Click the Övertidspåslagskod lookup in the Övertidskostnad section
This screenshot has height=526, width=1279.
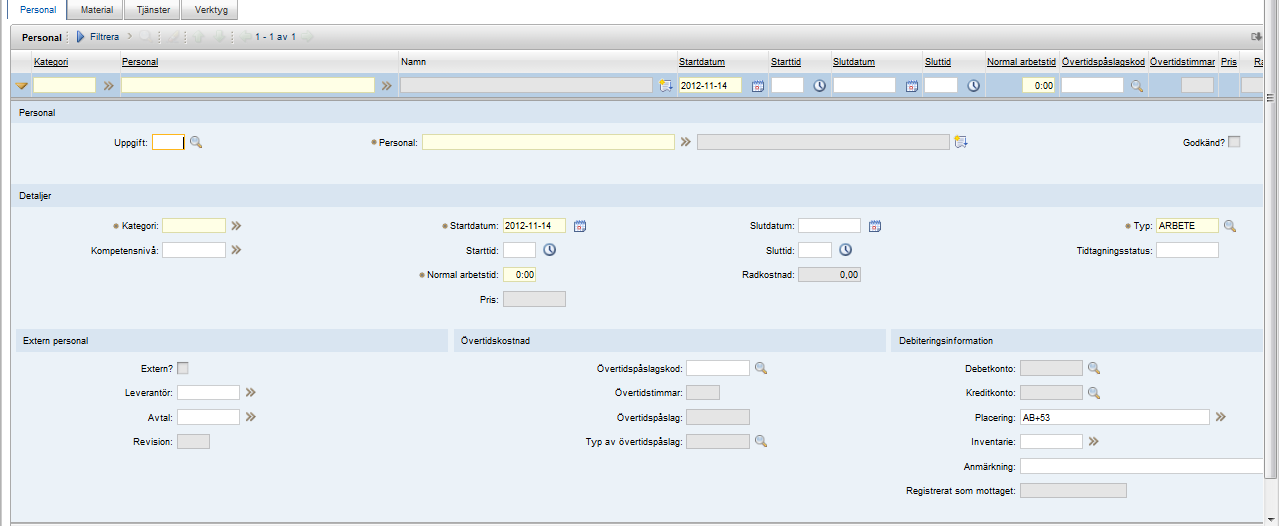click(761, 368)
